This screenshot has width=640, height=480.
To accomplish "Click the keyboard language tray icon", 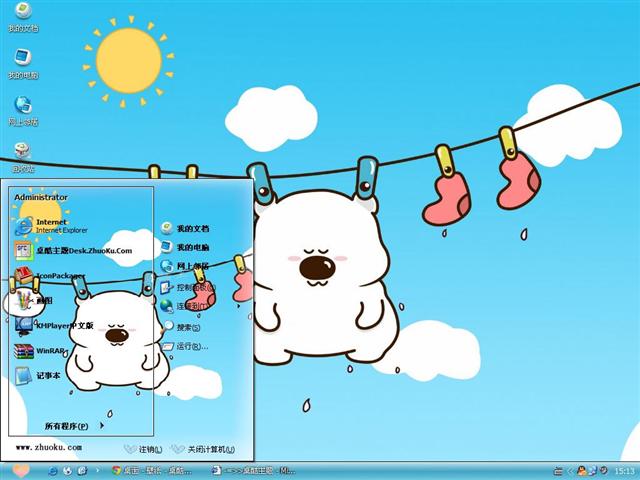I will coord(559,471).
